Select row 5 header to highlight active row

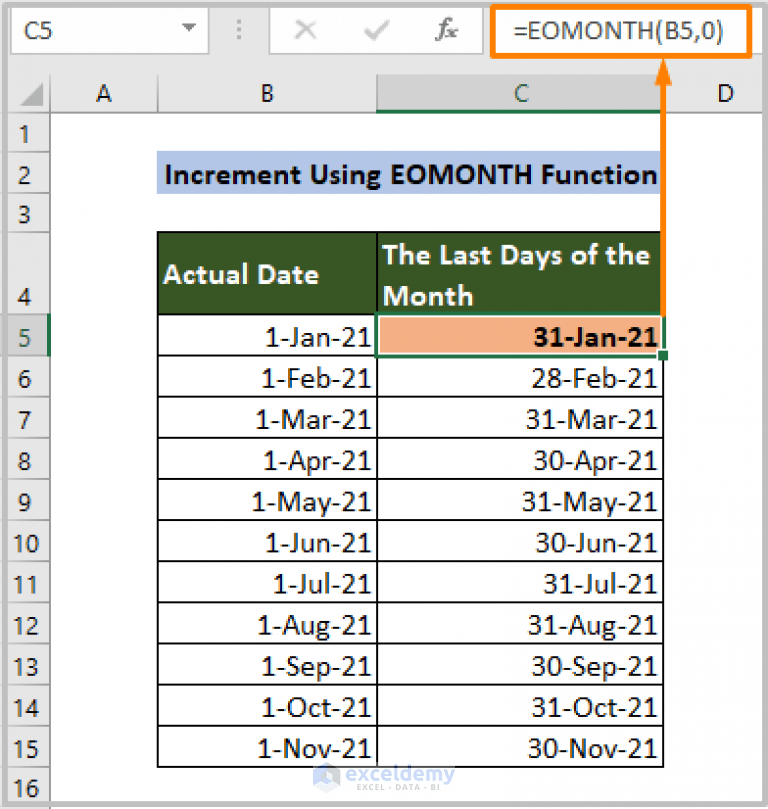(x=27, y=337)
